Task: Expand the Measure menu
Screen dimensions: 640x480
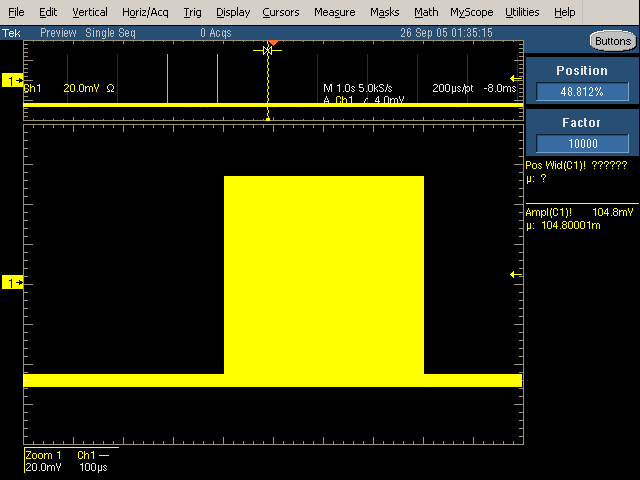Action: [334, 12]
